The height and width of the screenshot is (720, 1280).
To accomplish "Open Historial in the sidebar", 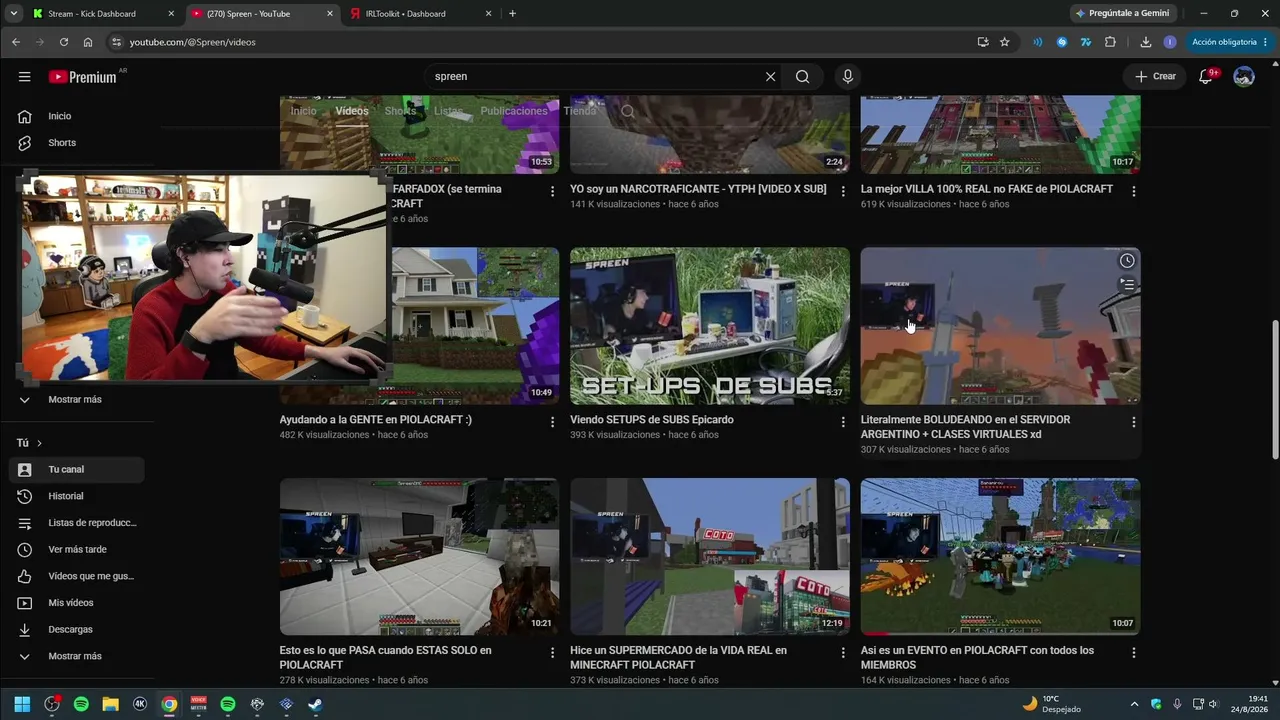I will pyautogui.click(x=77, y=496).
